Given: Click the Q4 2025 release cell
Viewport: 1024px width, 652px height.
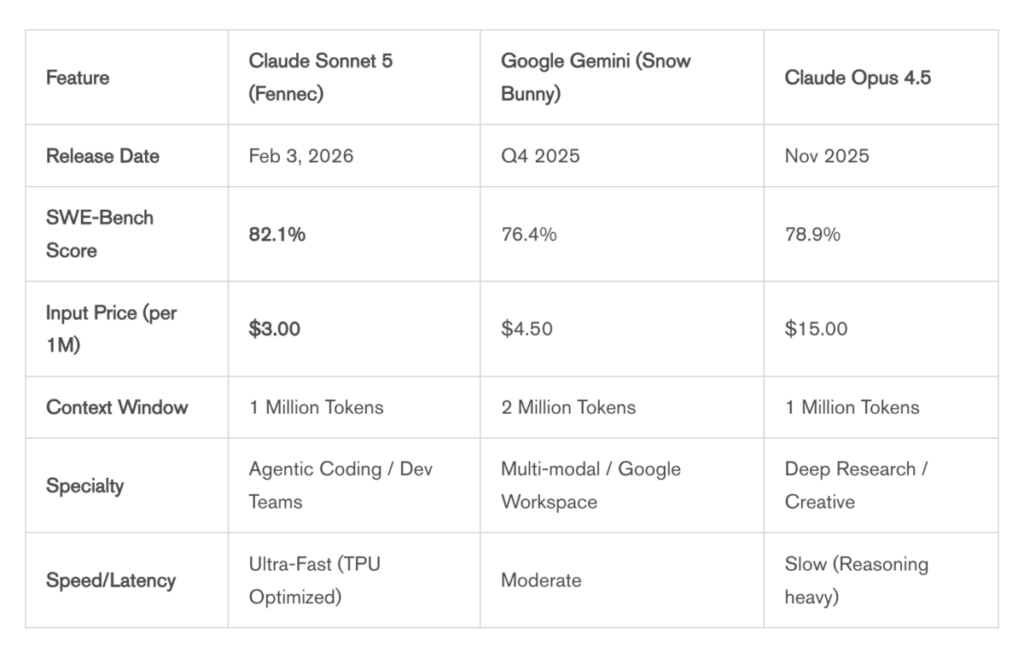Looking at the screenshot, I should [x=540, y=156].
